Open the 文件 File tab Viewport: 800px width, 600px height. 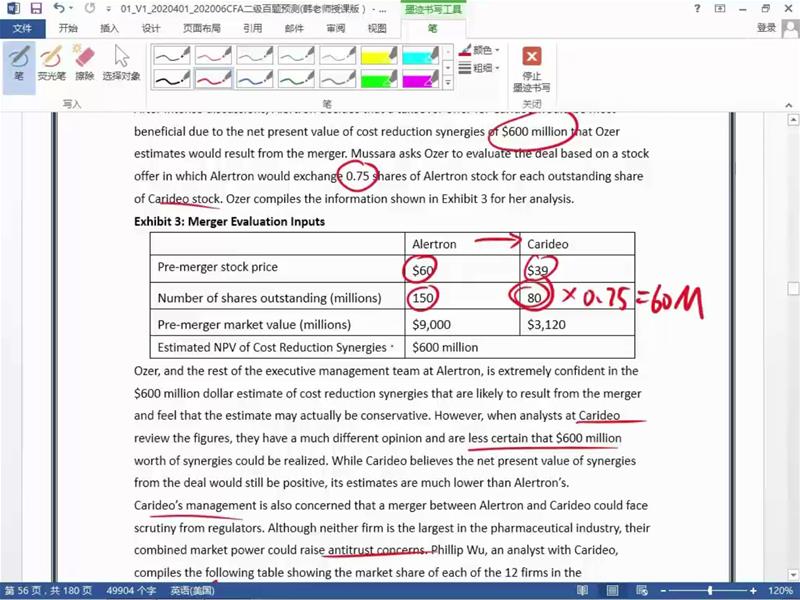22,28
